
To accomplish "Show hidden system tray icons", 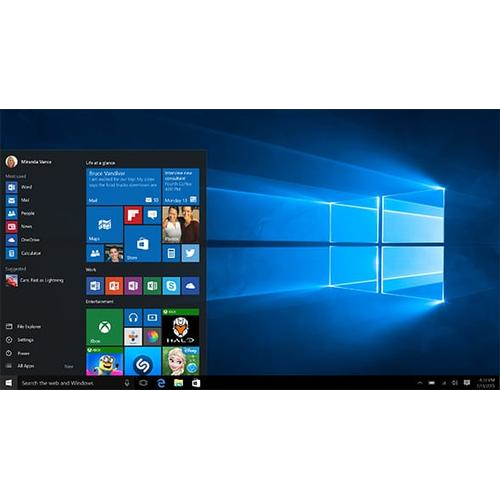I will tap(420, 383).
